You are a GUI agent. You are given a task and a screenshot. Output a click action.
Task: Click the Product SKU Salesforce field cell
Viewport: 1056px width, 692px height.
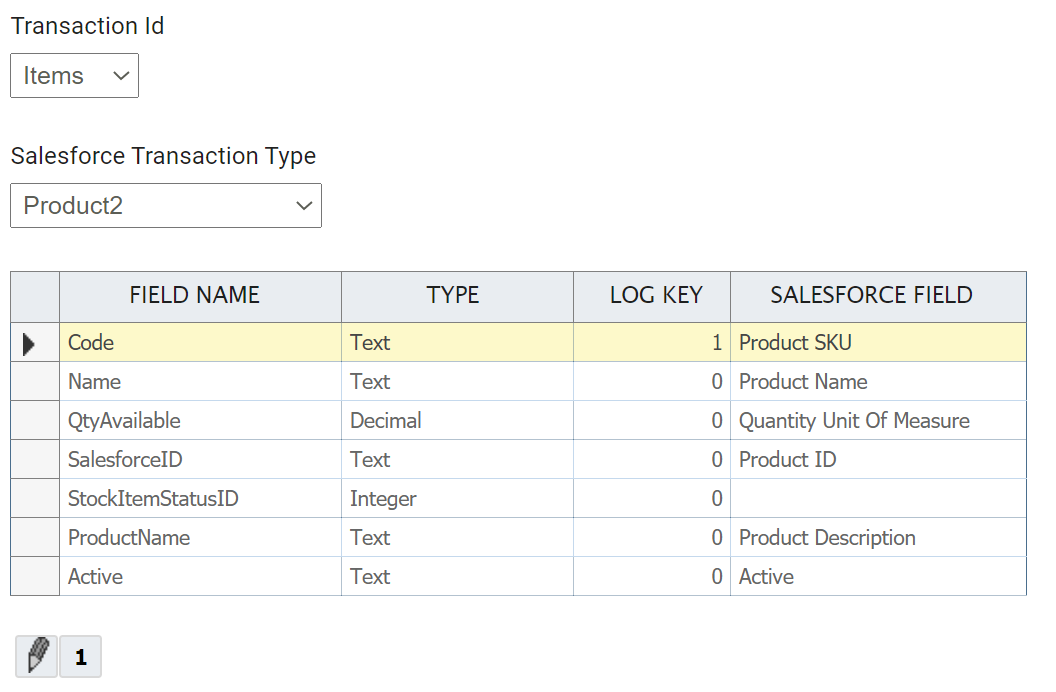point(877,342)
